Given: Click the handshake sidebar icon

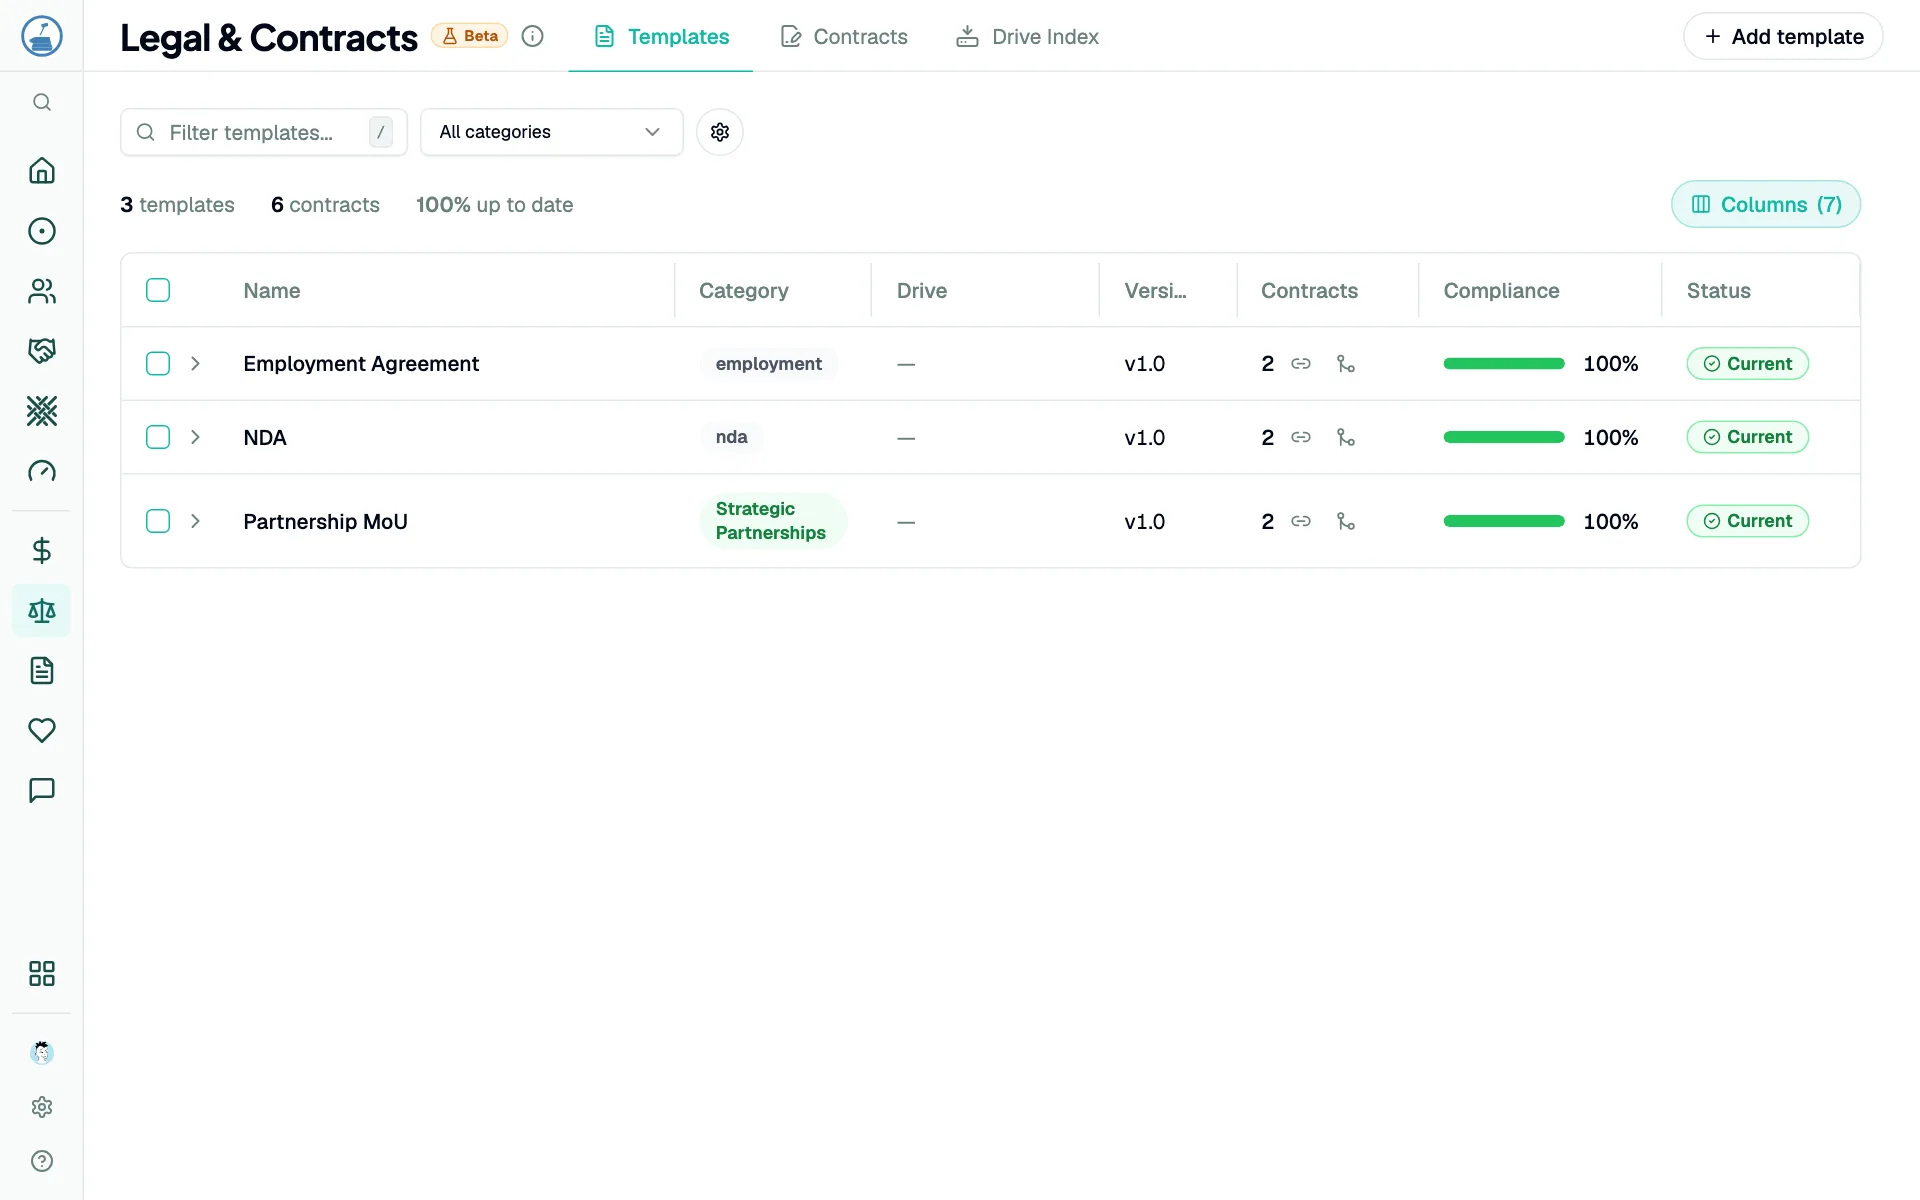Looking at the screenshot, I should [x=41, y=351].
